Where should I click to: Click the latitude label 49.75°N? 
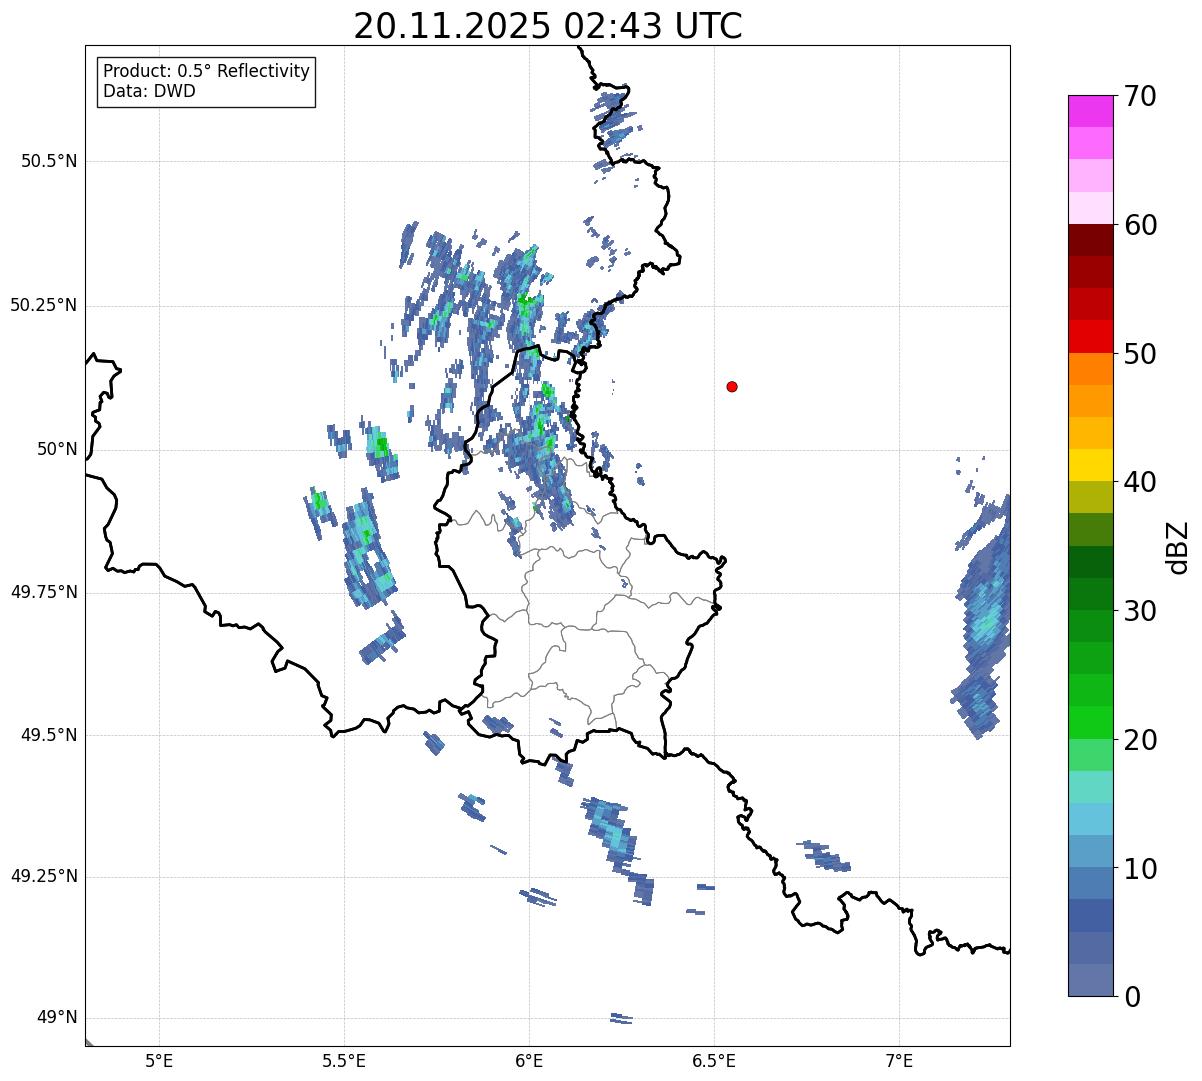tap(43, 592)
